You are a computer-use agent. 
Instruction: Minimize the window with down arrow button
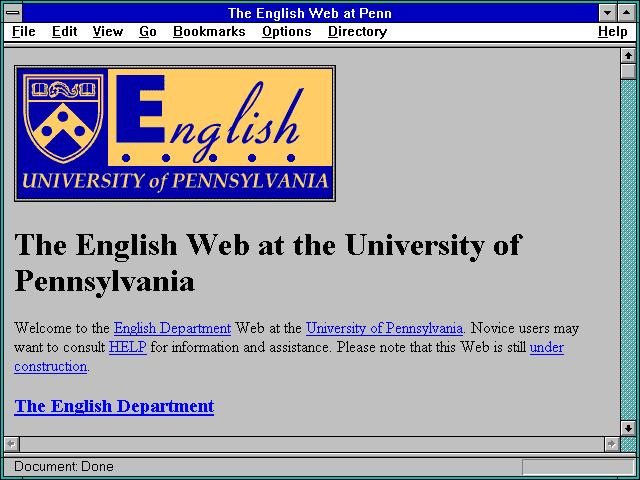(607, 13)
